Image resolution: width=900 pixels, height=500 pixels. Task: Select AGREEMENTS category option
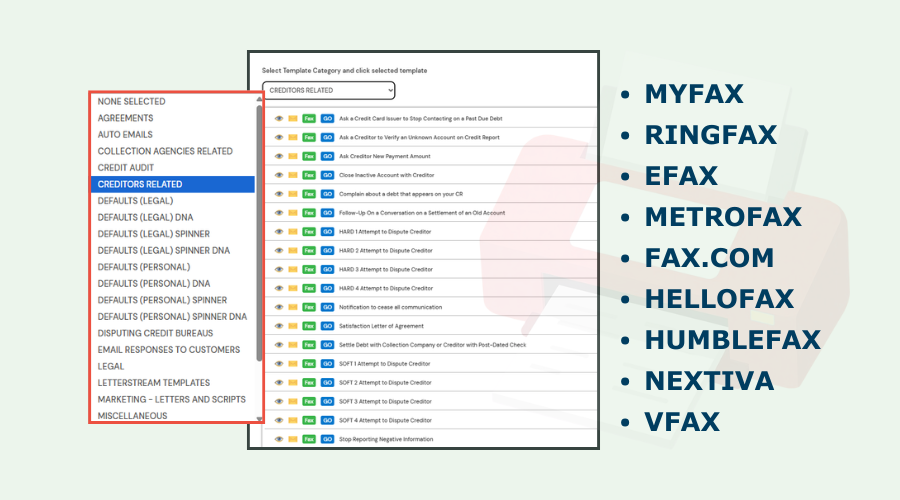[x=173, y=118]
